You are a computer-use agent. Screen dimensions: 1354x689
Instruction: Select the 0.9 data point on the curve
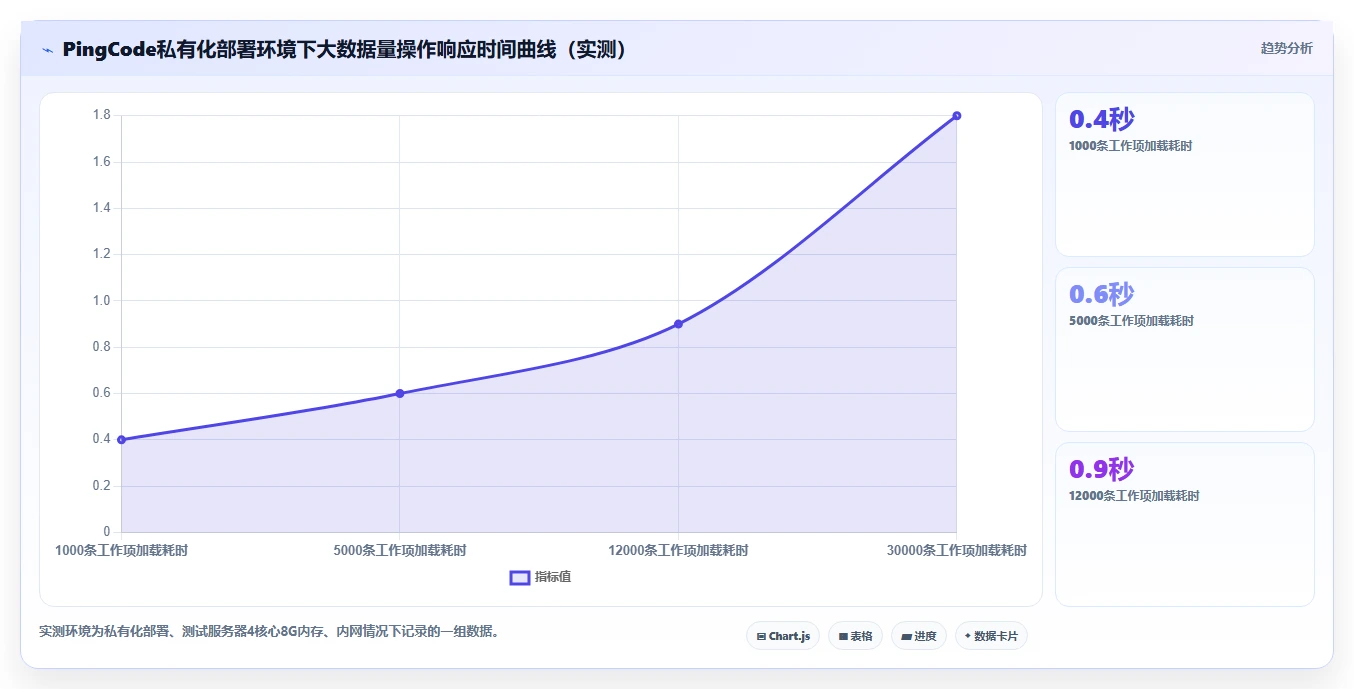678,324
